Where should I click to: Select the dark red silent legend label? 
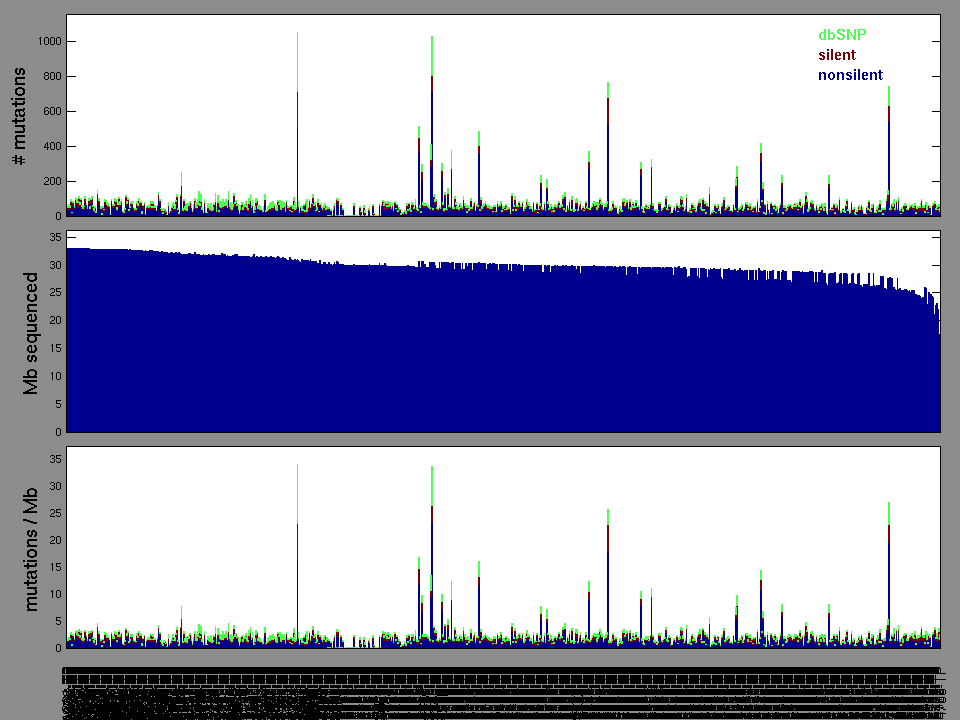tap(837, 55)
